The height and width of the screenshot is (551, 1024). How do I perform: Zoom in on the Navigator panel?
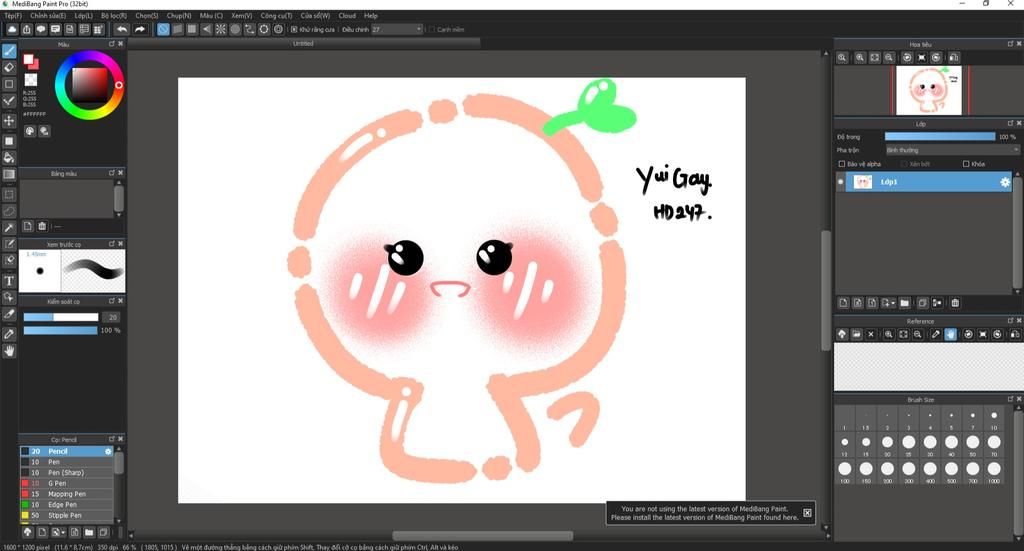tap(860, 57)
